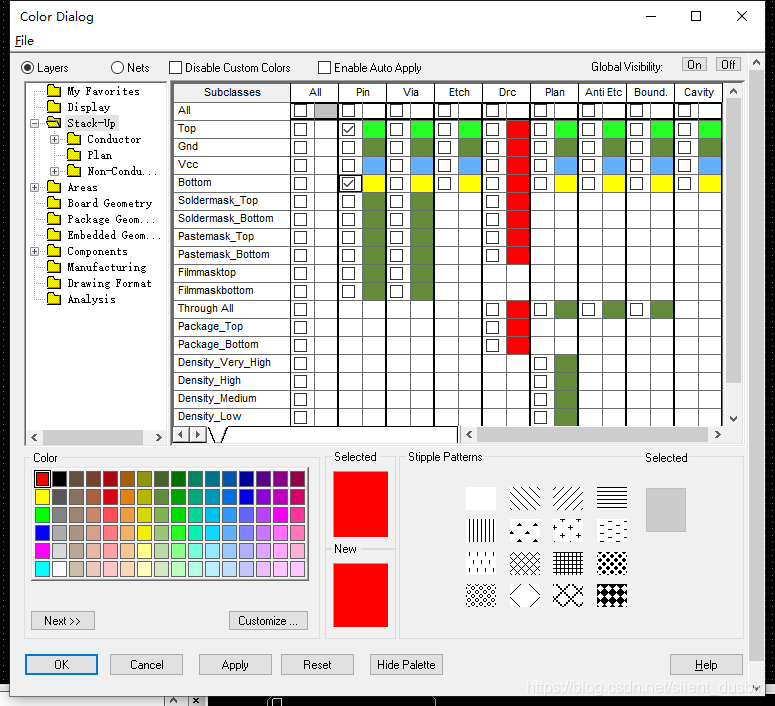Screen dimensions: 775x706
Task: Select the diagonal lines stipple pattern
Action: point(568,498)
